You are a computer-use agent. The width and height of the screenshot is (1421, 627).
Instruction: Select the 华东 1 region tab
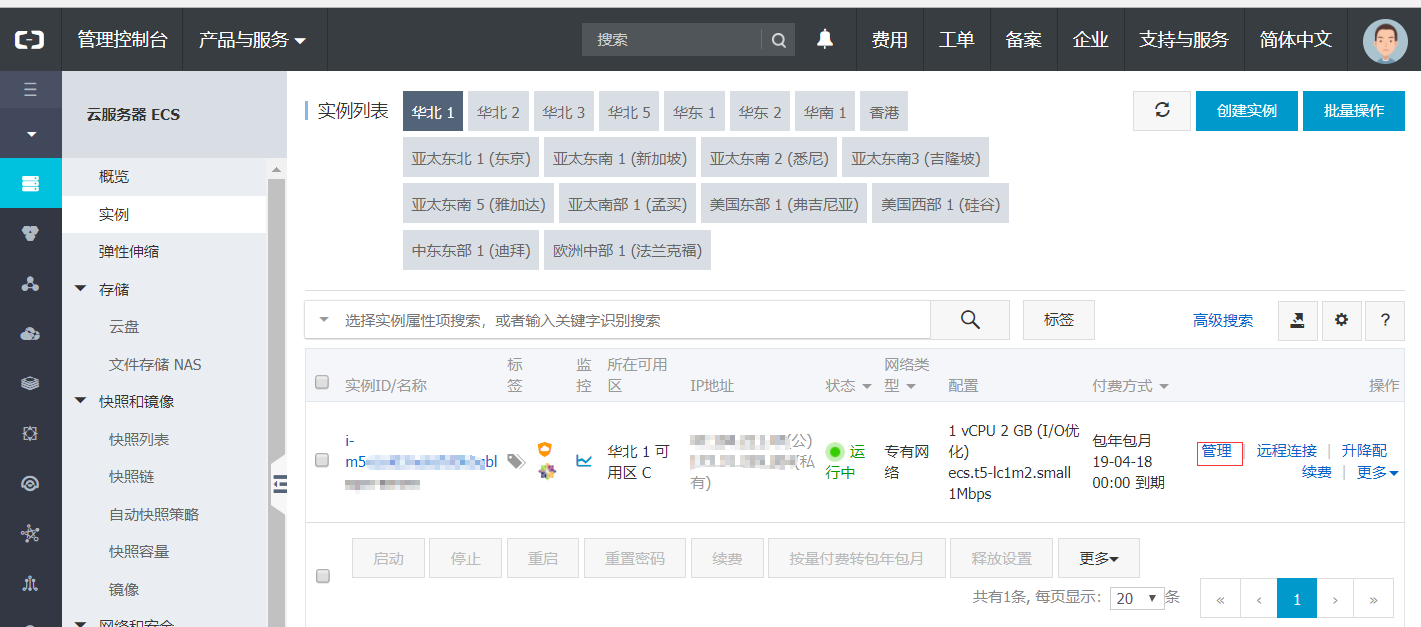click(x=694, y=112)
